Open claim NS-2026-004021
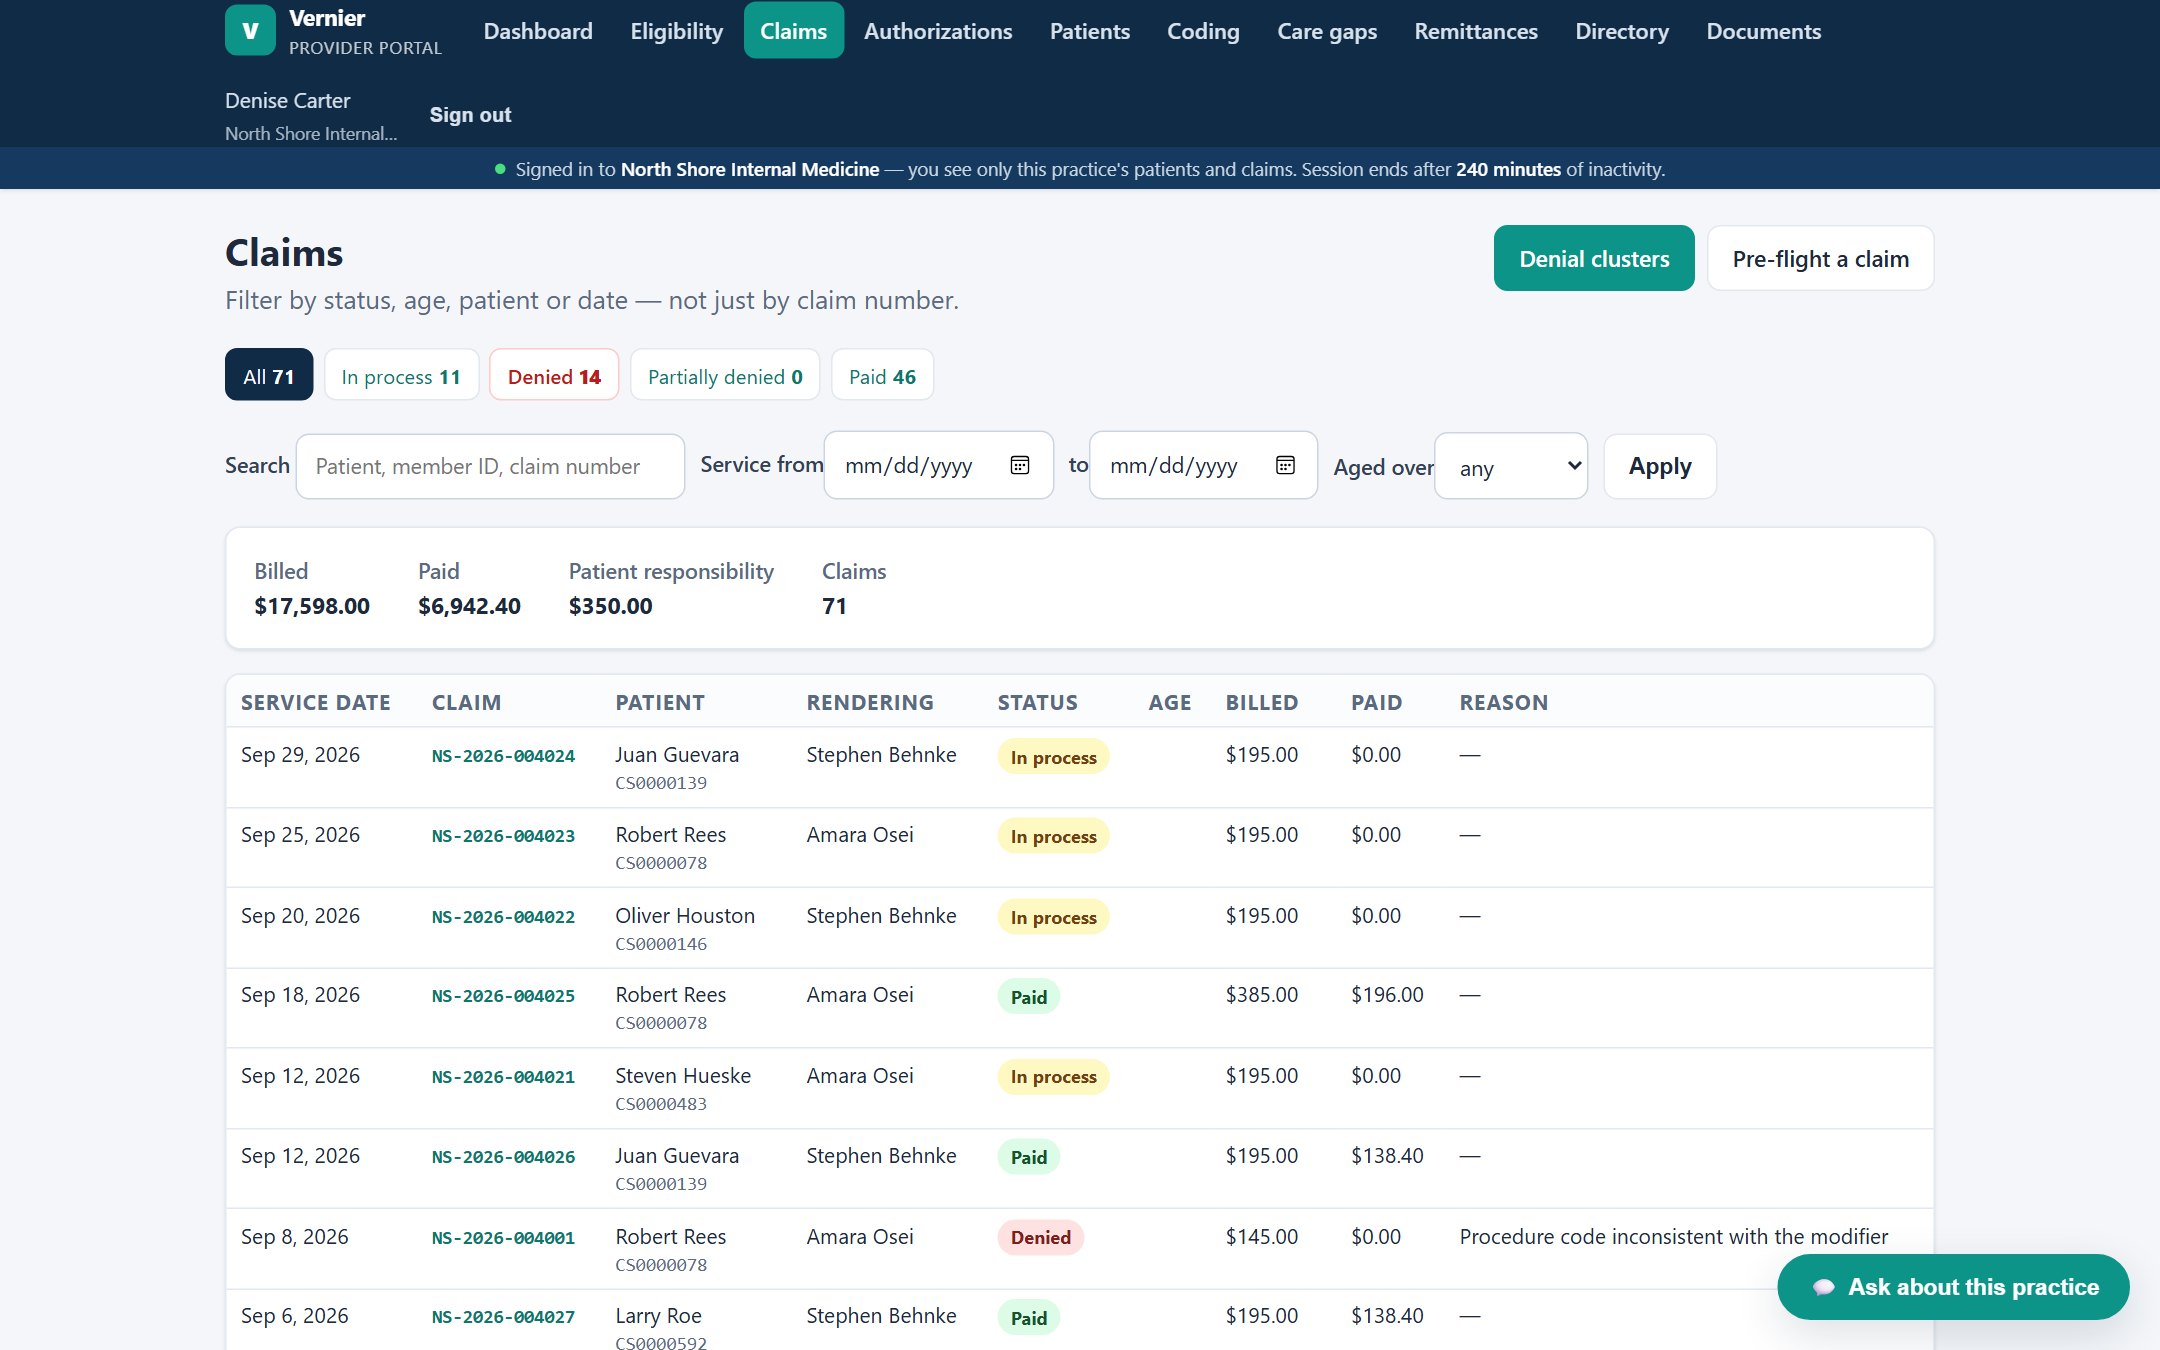The width and height of the screenshot is (2160, 1350). click(503, 1077)
